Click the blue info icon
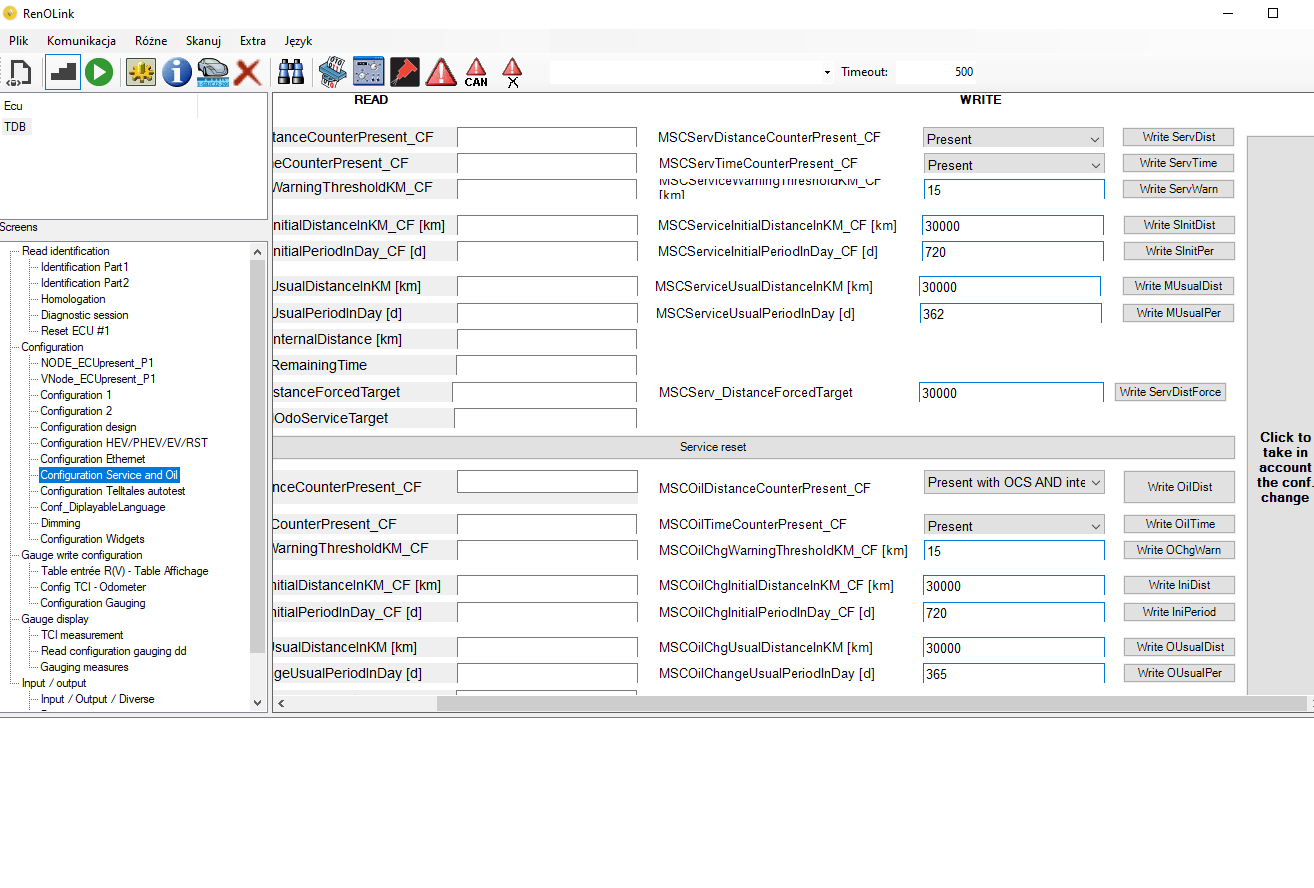The width and height of the screenshot is (1314, 888). click(177, 72)
